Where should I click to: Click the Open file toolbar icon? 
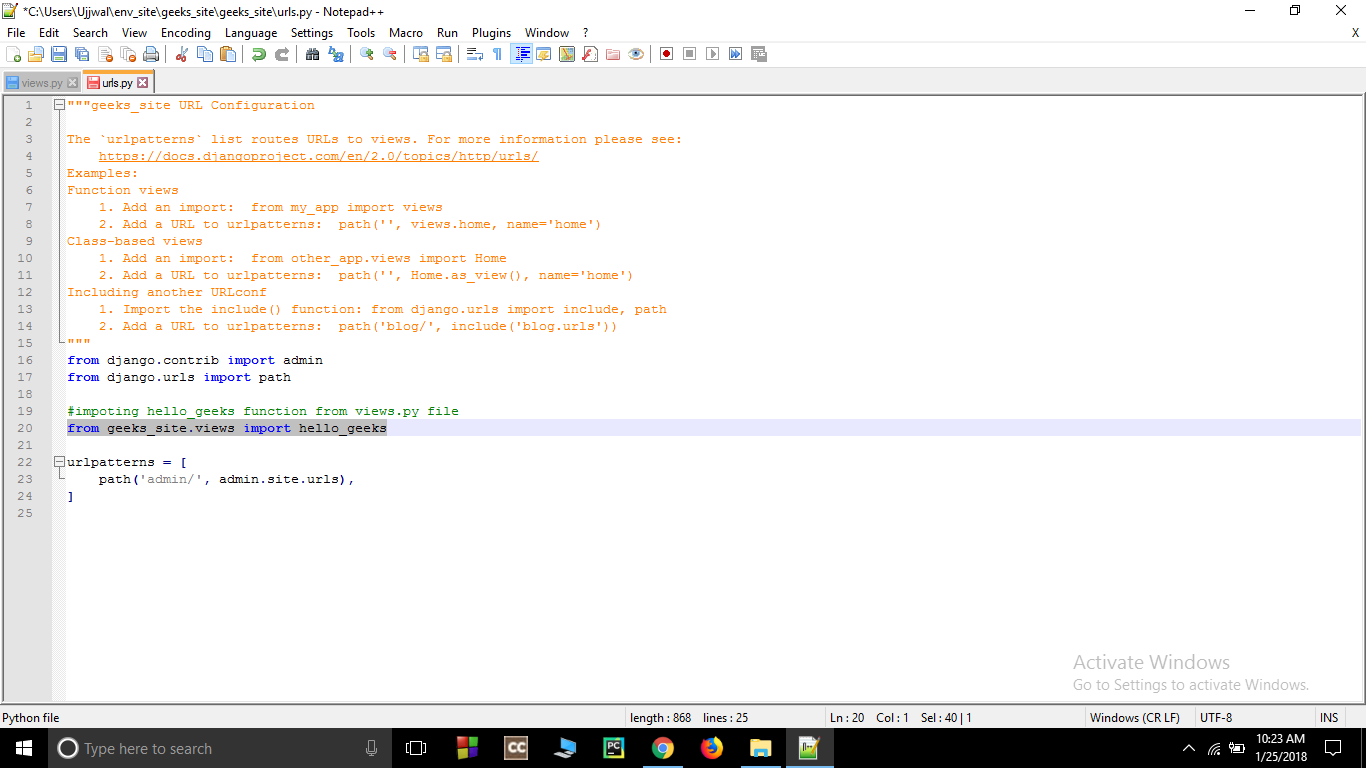(x=36, y=54)
